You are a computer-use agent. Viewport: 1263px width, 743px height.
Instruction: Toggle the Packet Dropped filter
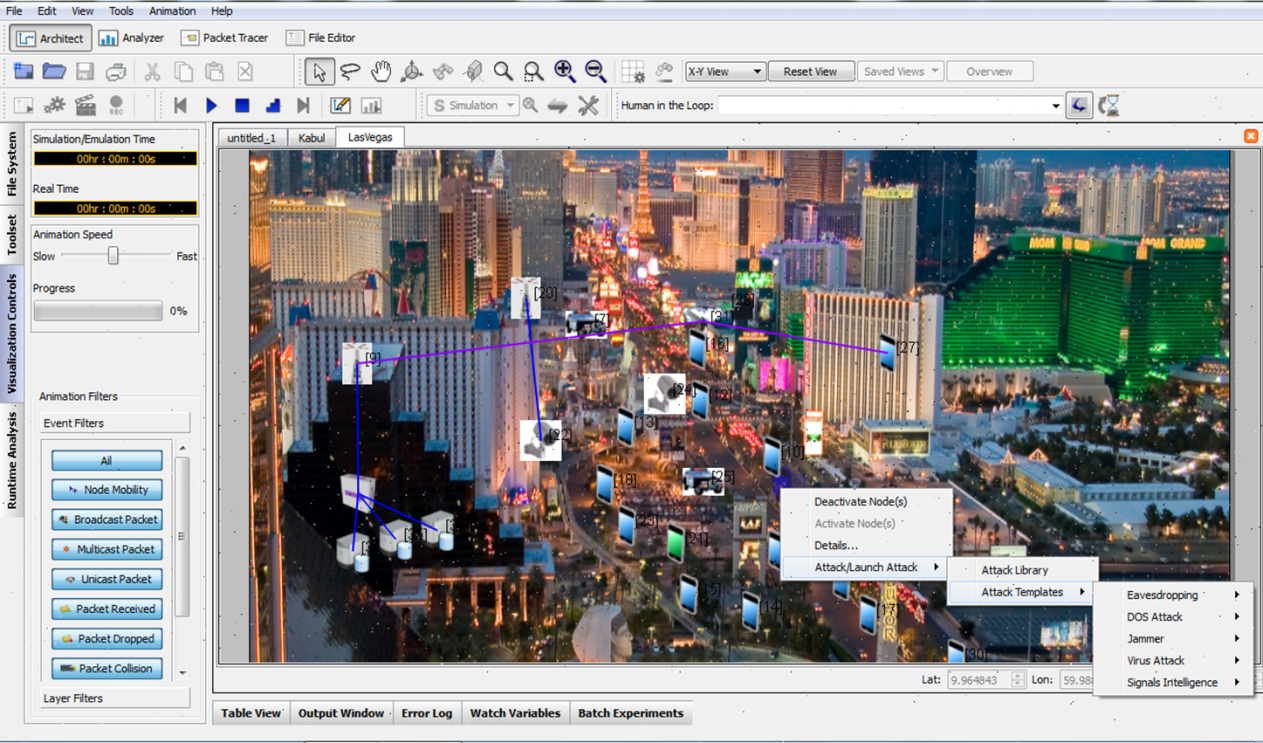point(107,638)
